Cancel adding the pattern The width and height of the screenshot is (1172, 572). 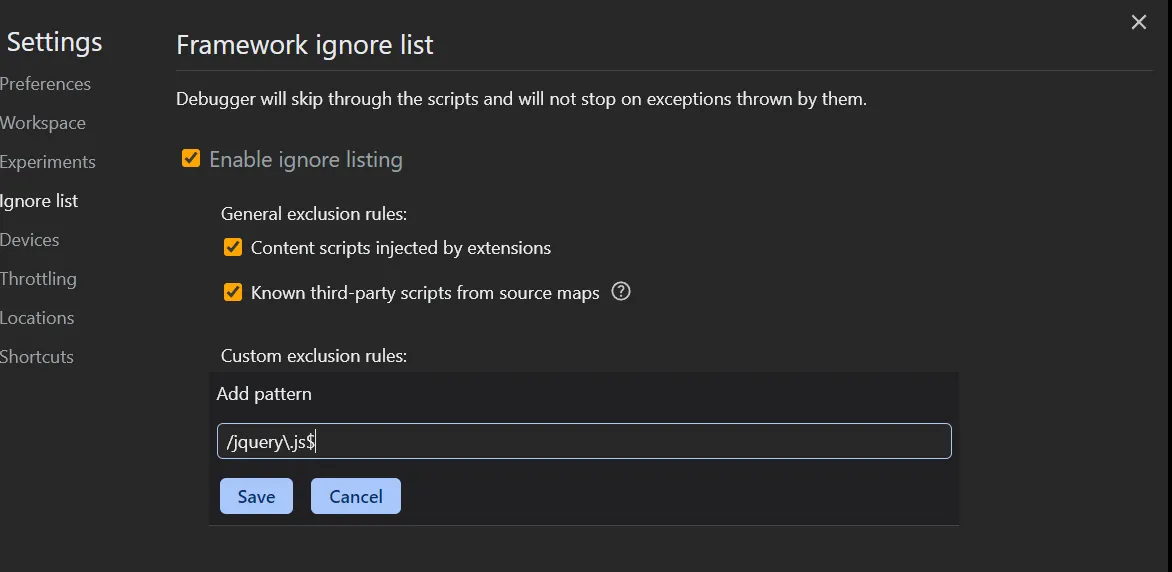click(356, 496)
